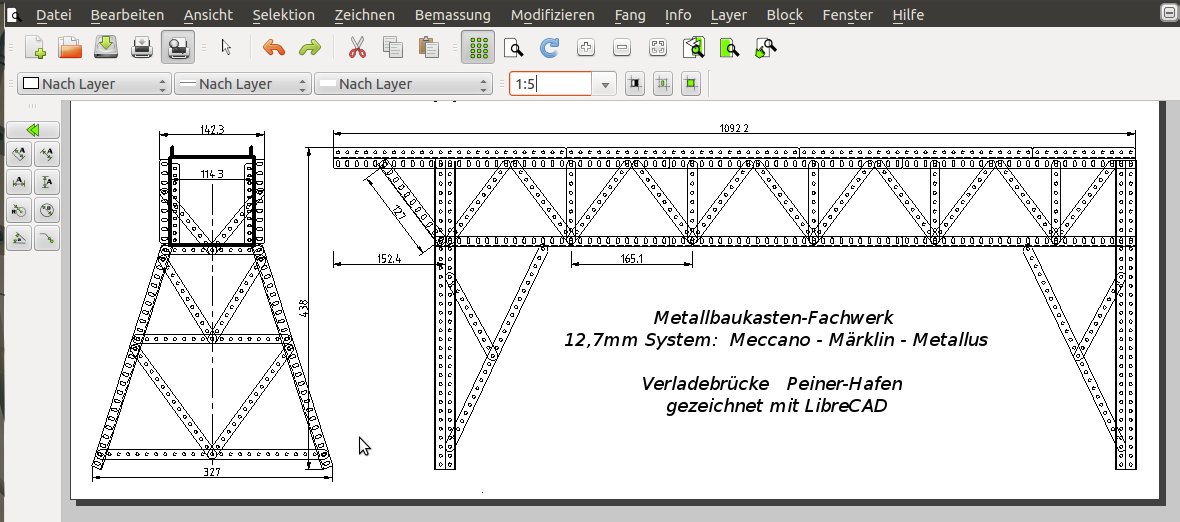Click the '142.3' dimension text
Screen dimensions: 1180x522
pyautogui.click(x=212, y=129)
